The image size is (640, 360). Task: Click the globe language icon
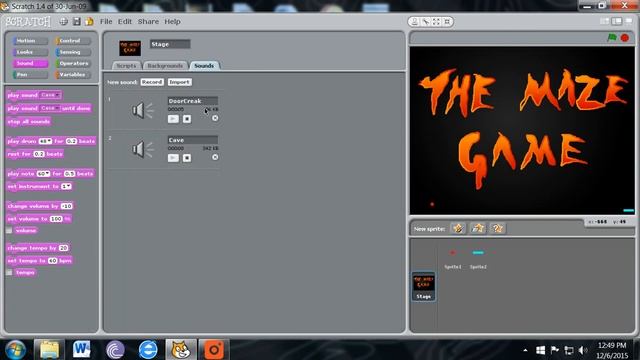[x=64, y=22]
